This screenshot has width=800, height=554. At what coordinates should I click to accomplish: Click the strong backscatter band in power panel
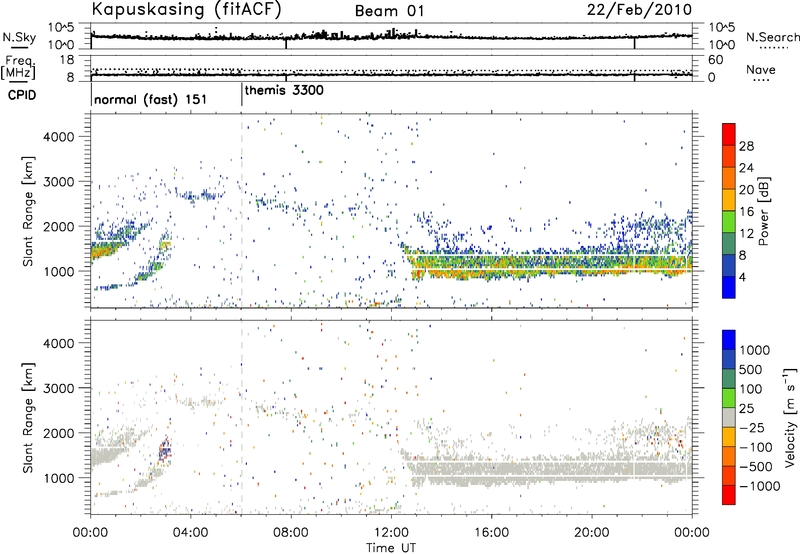551,264
